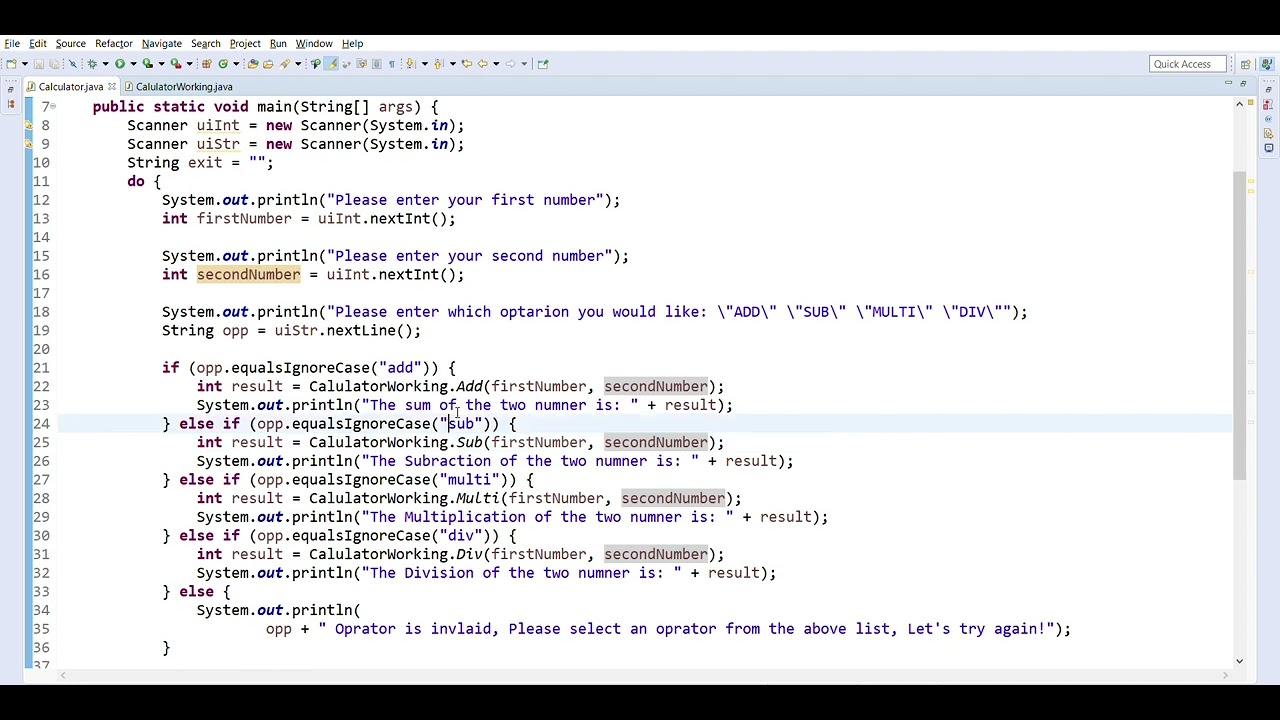Click the Search flashlight toolbar icon
This screenshot has height=720, width=1280.
pyautogui.click(x=284, y=64)
